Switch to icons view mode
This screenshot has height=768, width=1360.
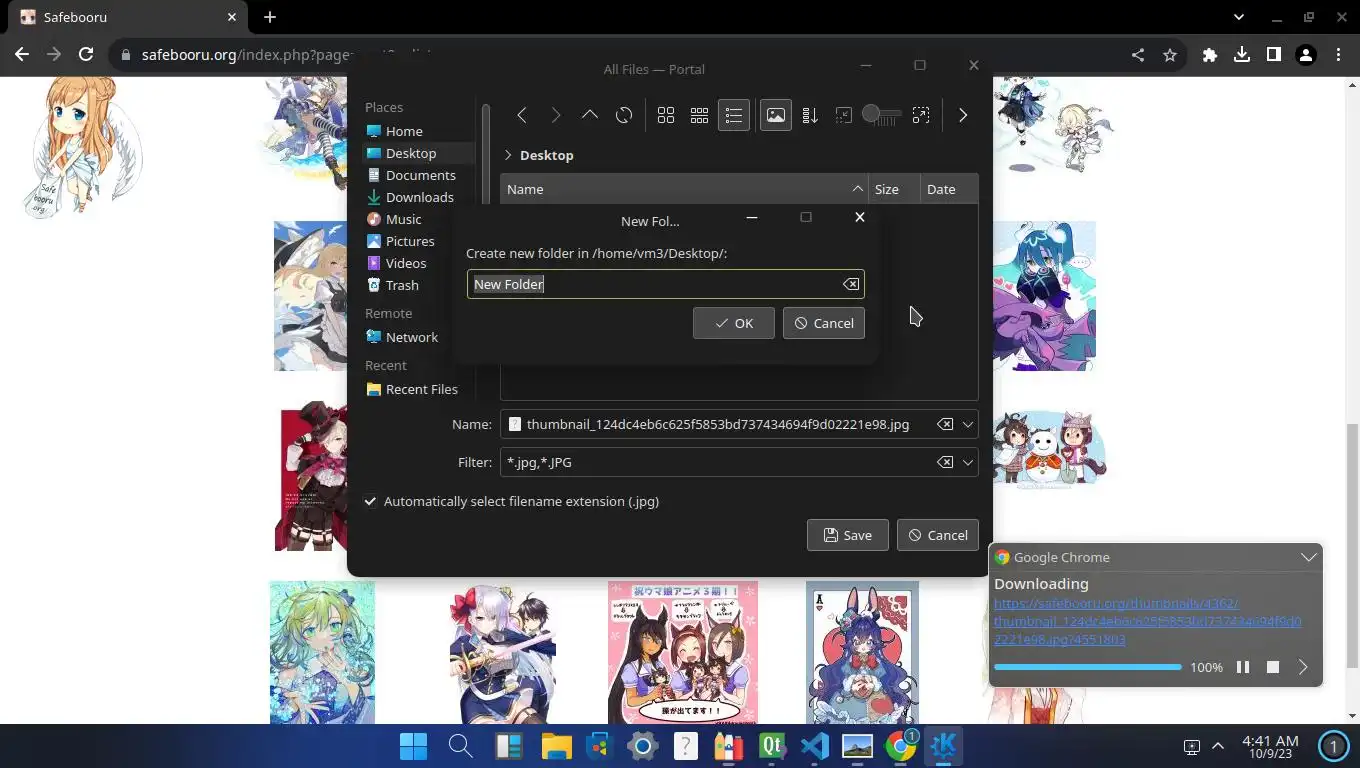click(x=666, y=116)
